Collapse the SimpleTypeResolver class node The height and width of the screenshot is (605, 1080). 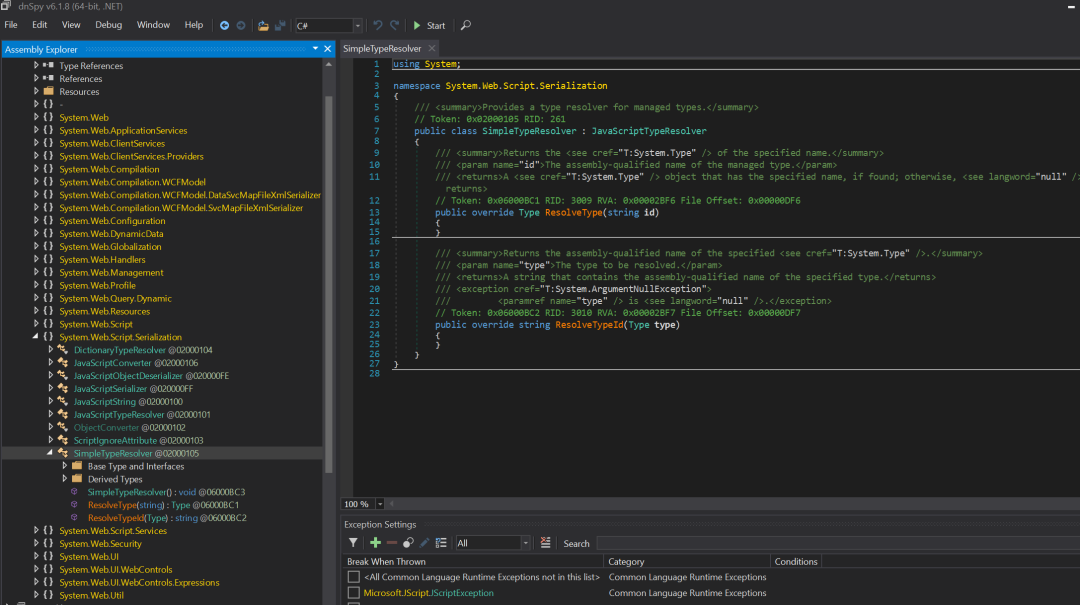tap(50, 453)
